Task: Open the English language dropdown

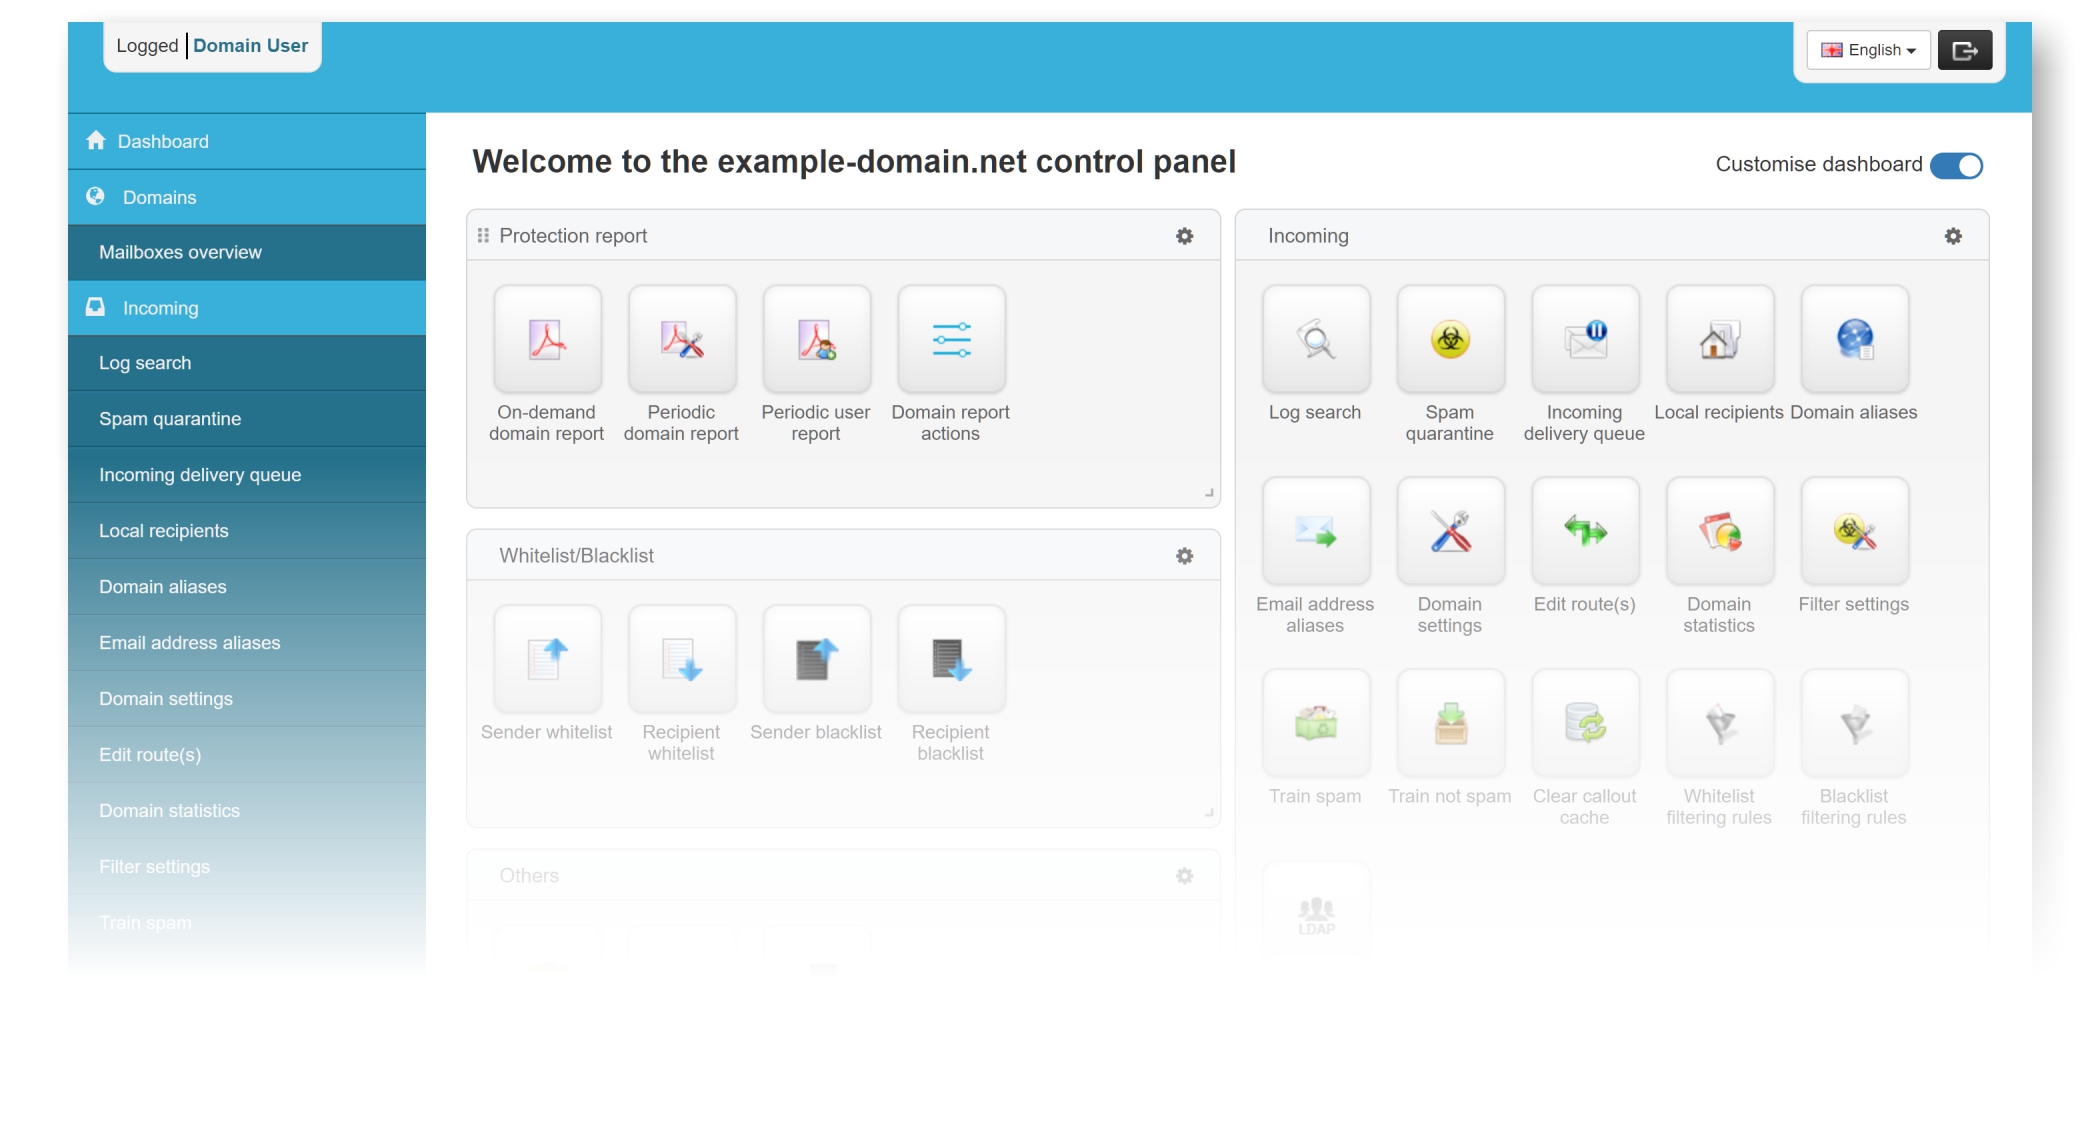Action: point(1868,50)
